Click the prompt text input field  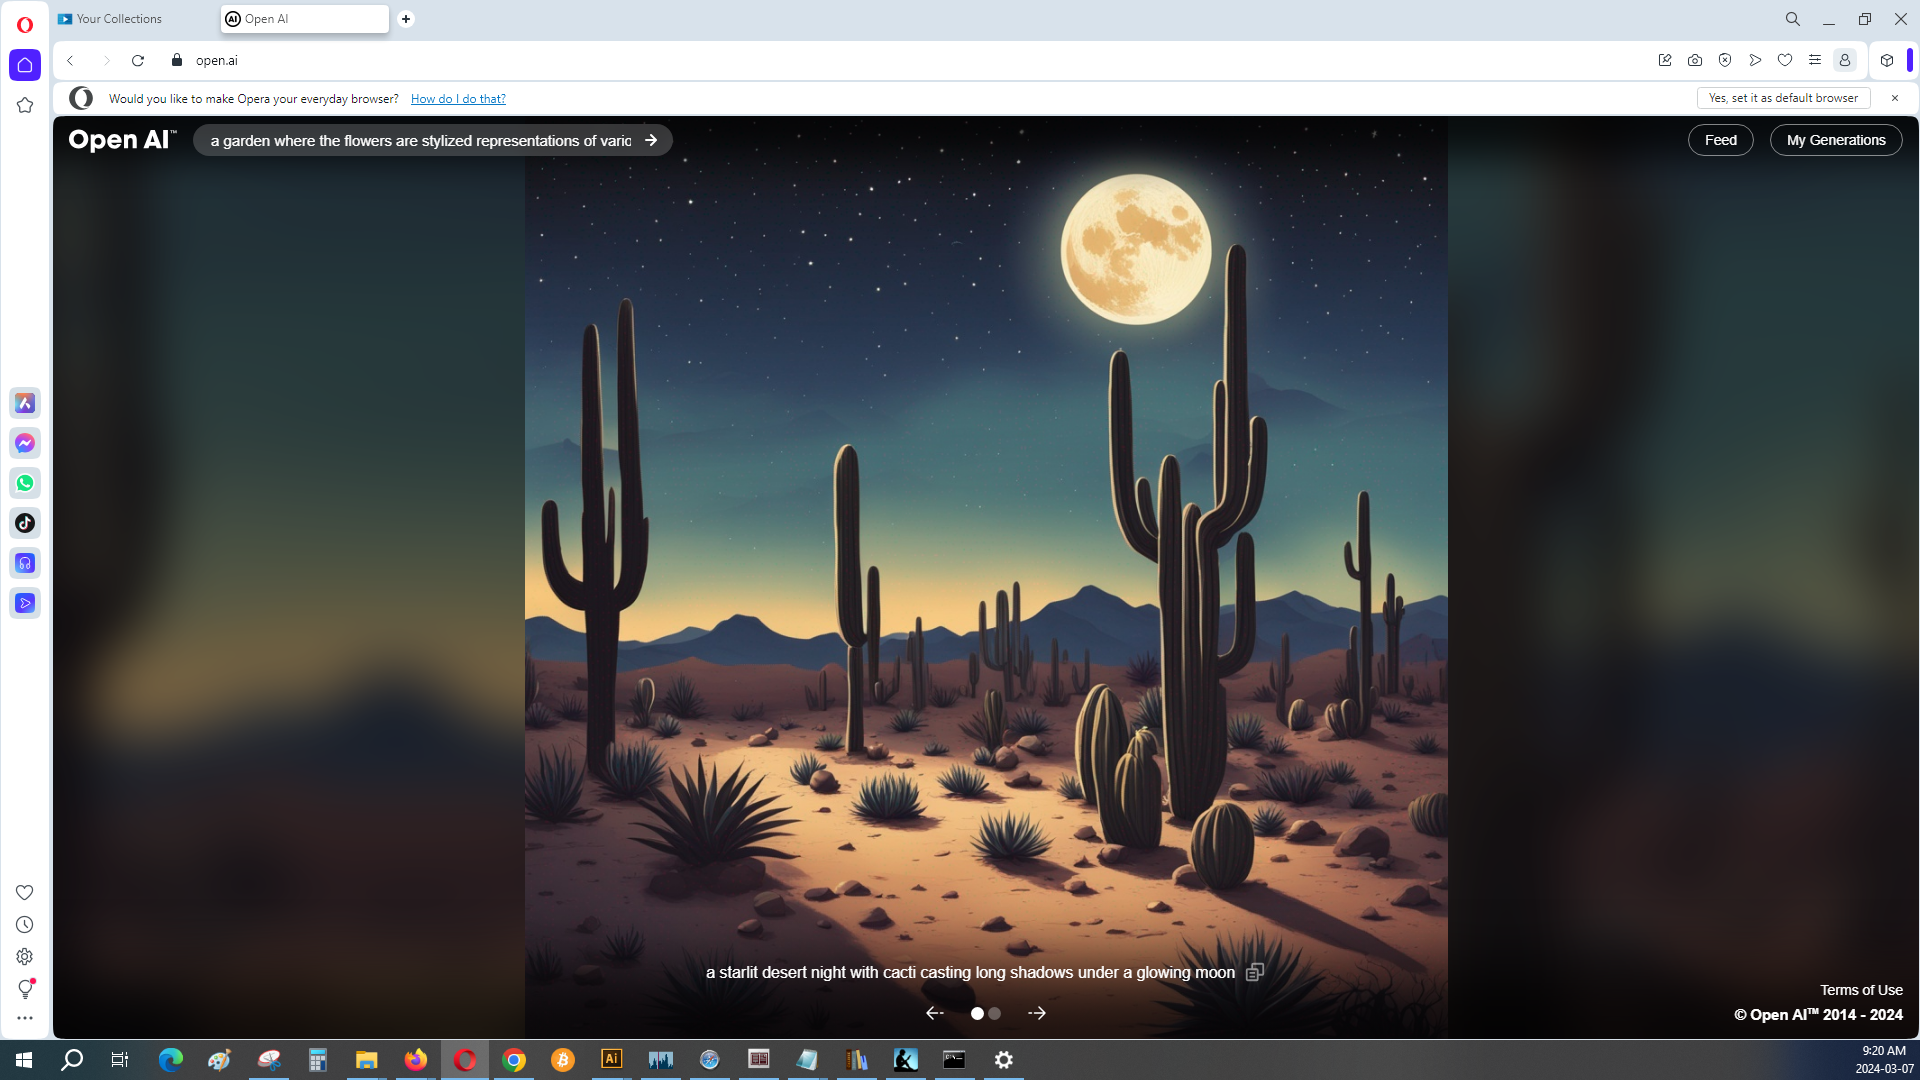pos(420,141)
